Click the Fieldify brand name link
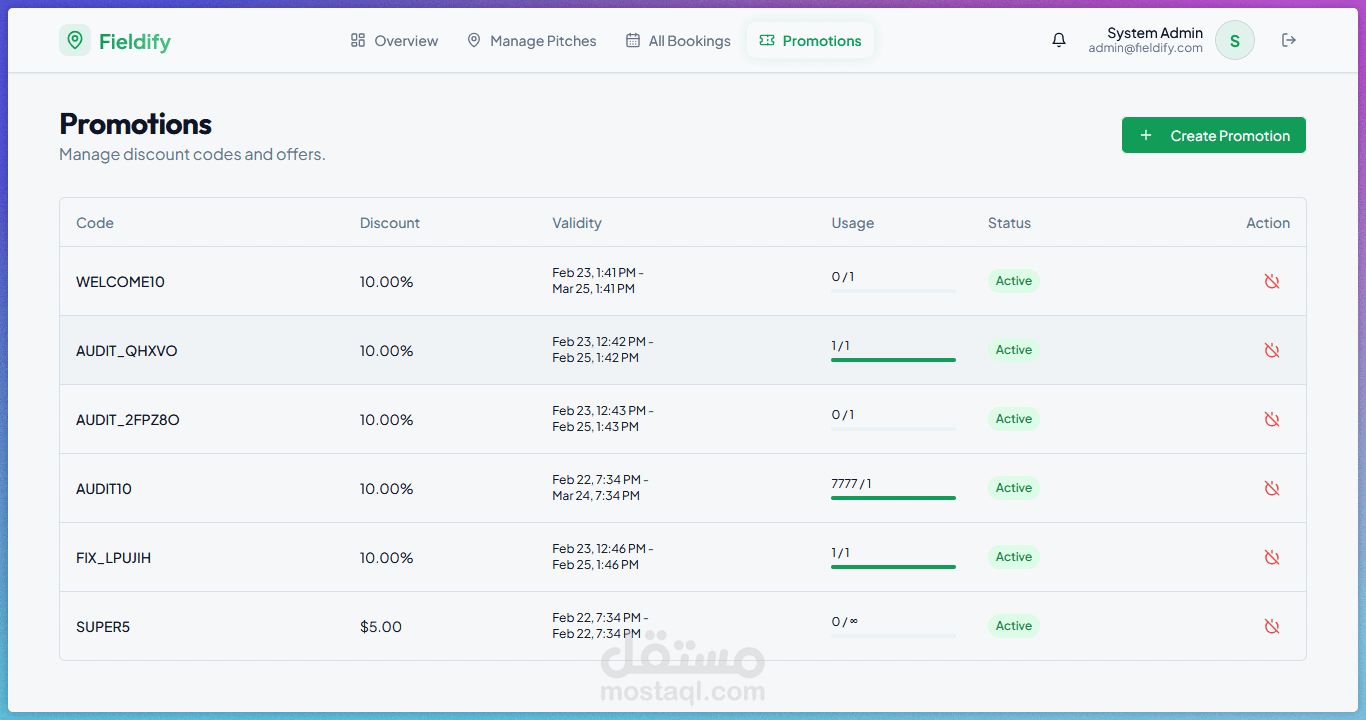 tap(135, 41)
